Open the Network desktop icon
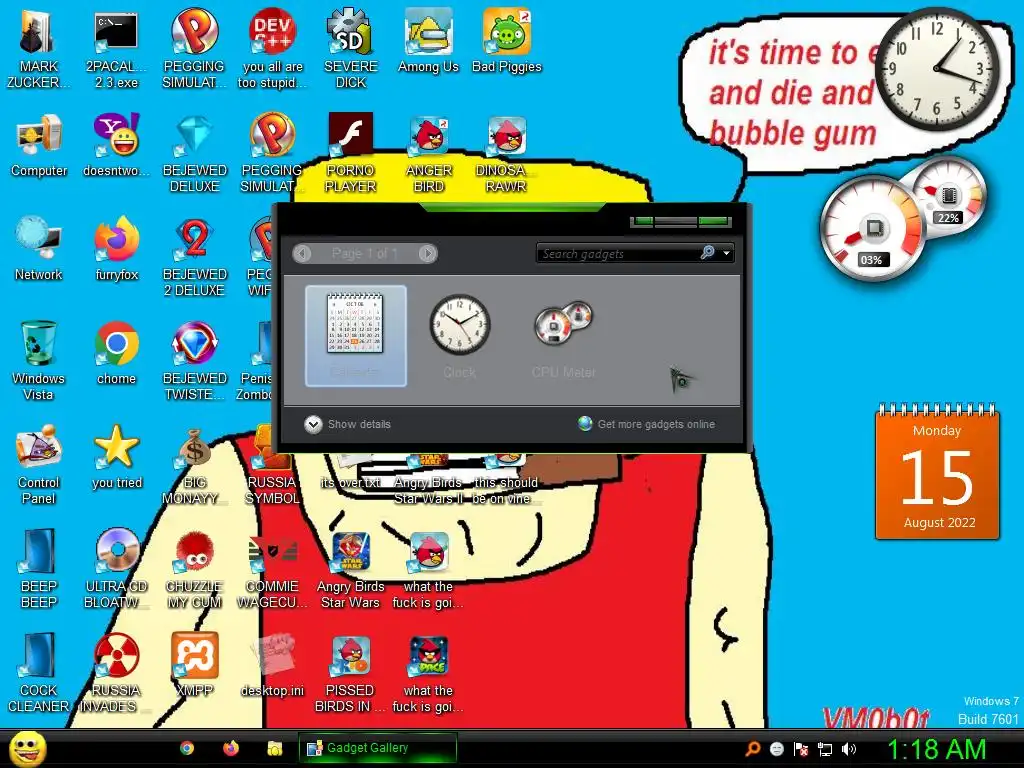This screenshot has height=768, width=1024. coord(39,248)
